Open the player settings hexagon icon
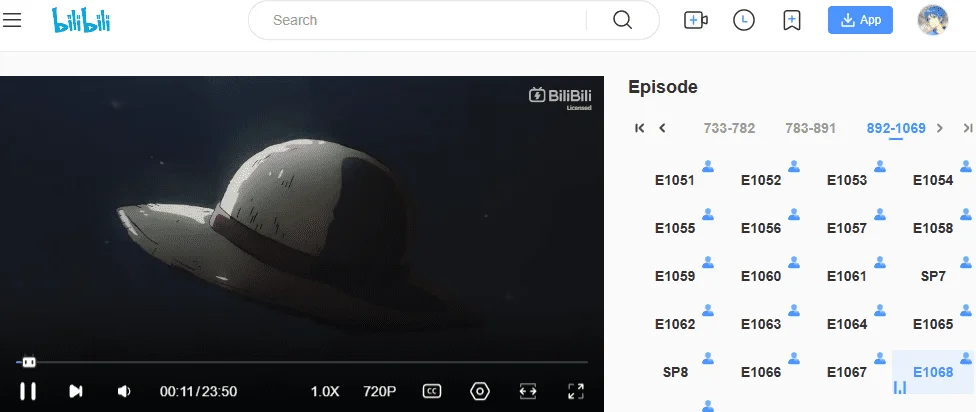The width and height of the screenshot is (976, 412). (x=480, y=391)
